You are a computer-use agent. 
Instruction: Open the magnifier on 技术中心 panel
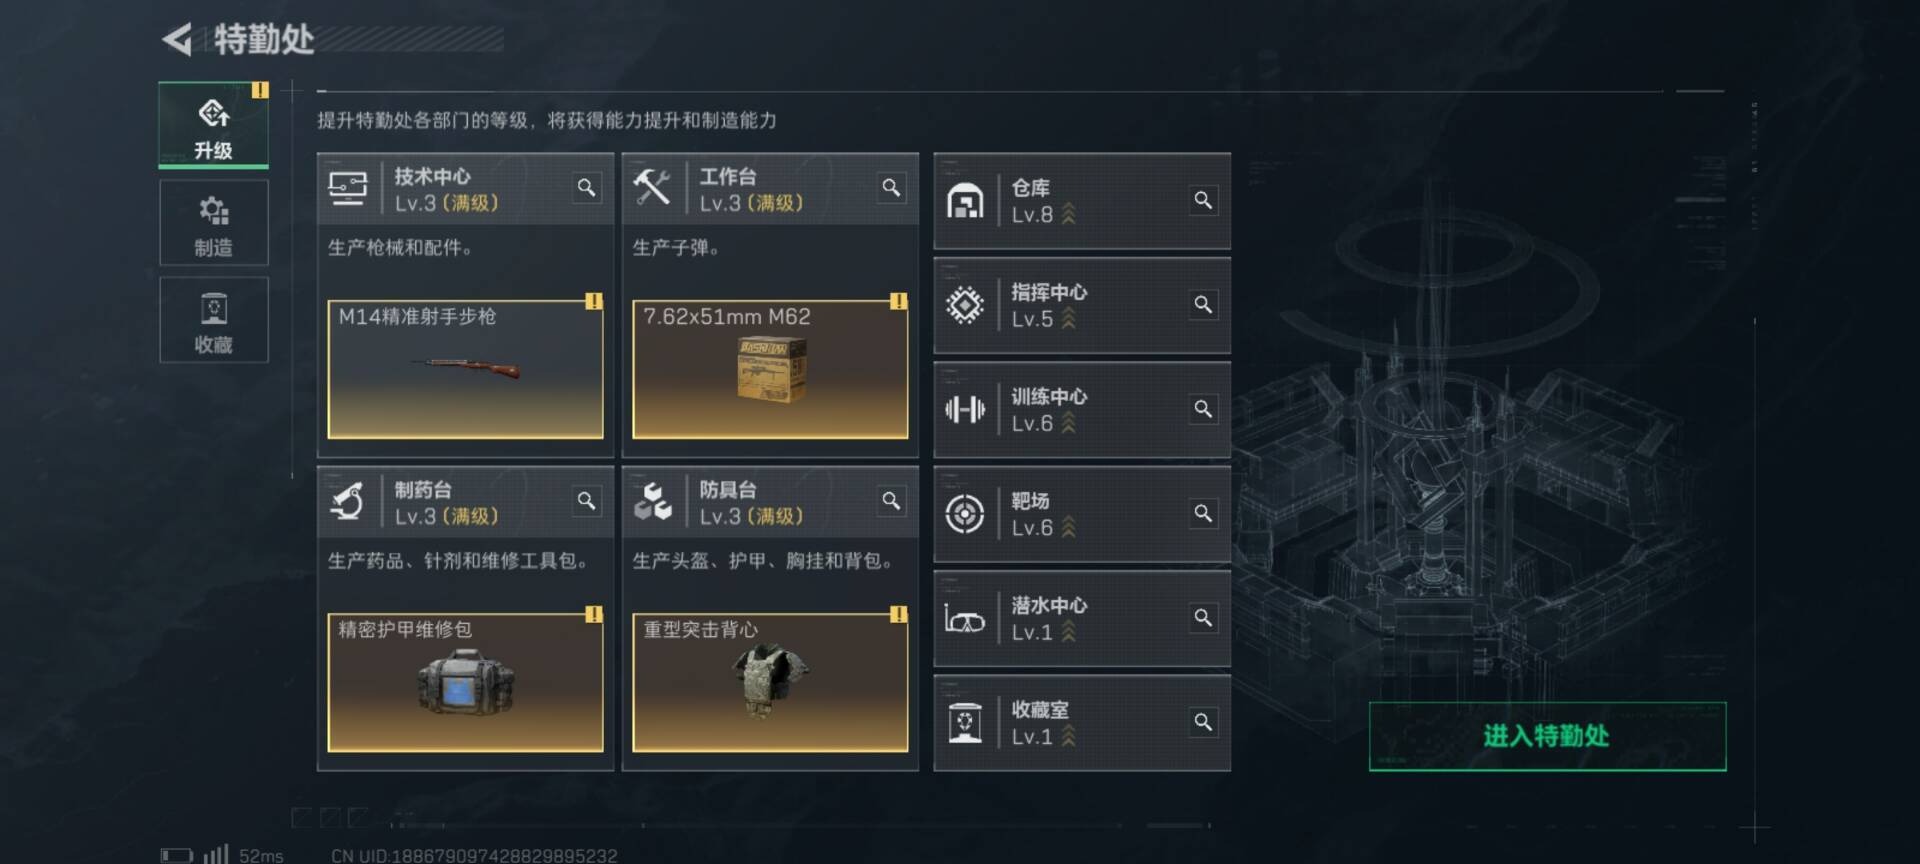(x=587, y=188)
